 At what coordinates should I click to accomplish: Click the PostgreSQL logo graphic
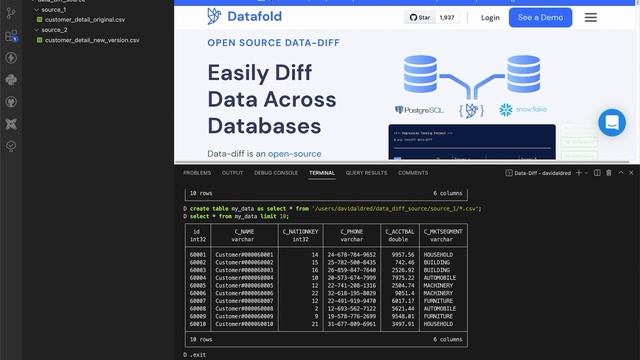419,110
